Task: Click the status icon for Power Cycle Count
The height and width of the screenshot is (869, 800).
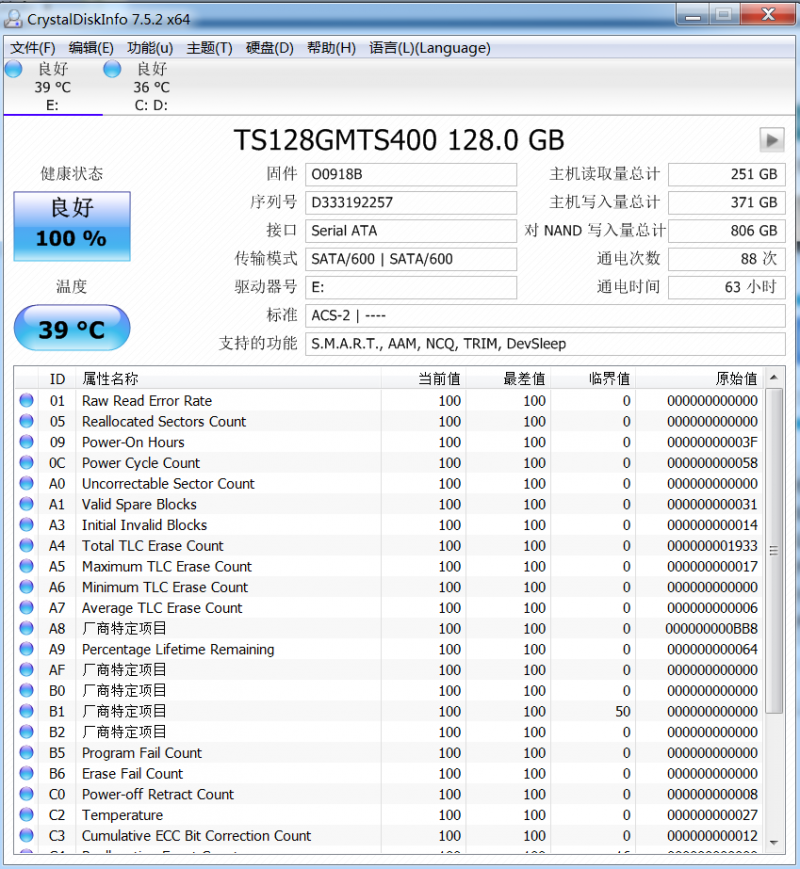Action: [x=26, y=462]
